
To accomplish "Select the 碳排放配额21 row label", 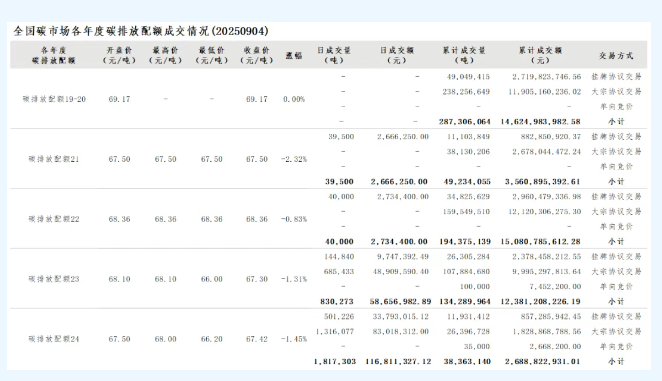I will click(54, 159).
